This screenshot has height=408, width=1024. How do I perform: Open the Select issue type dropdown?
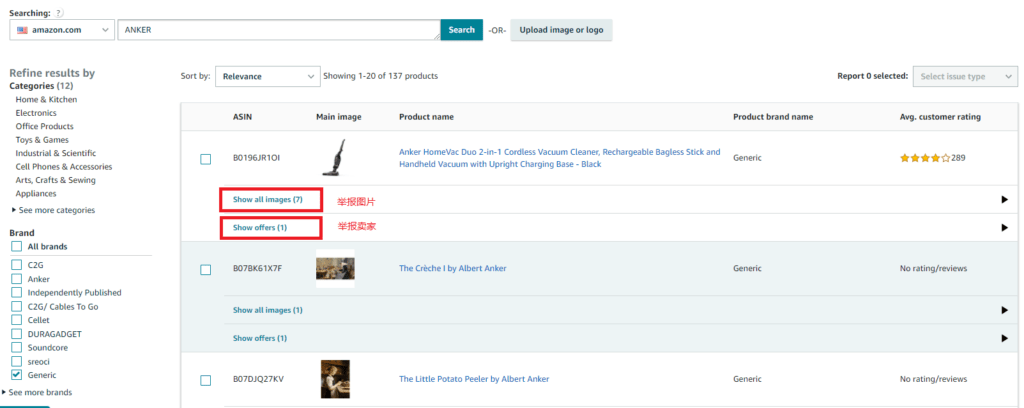[965, 76]
